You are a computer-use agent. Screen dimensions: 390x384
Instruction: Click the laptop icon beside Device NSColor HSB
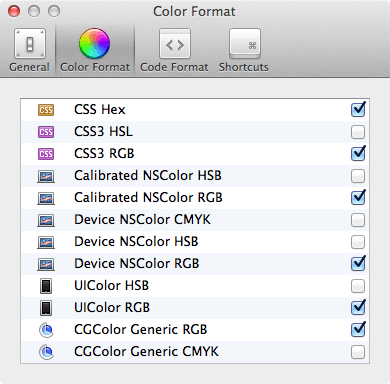pyautogui.click(x=46, y=242)
